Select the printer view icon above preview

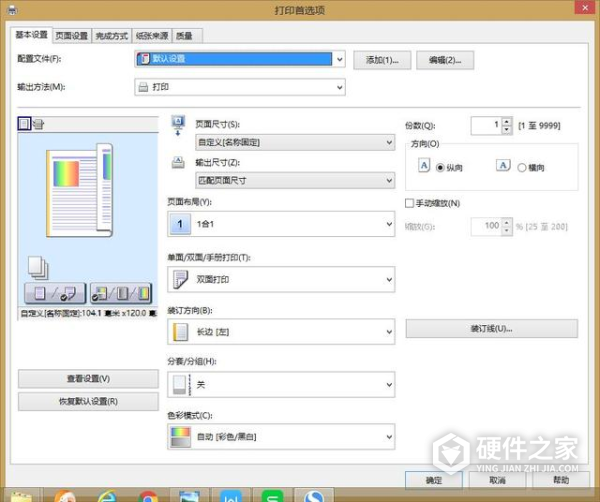click(x=38, y=124)
